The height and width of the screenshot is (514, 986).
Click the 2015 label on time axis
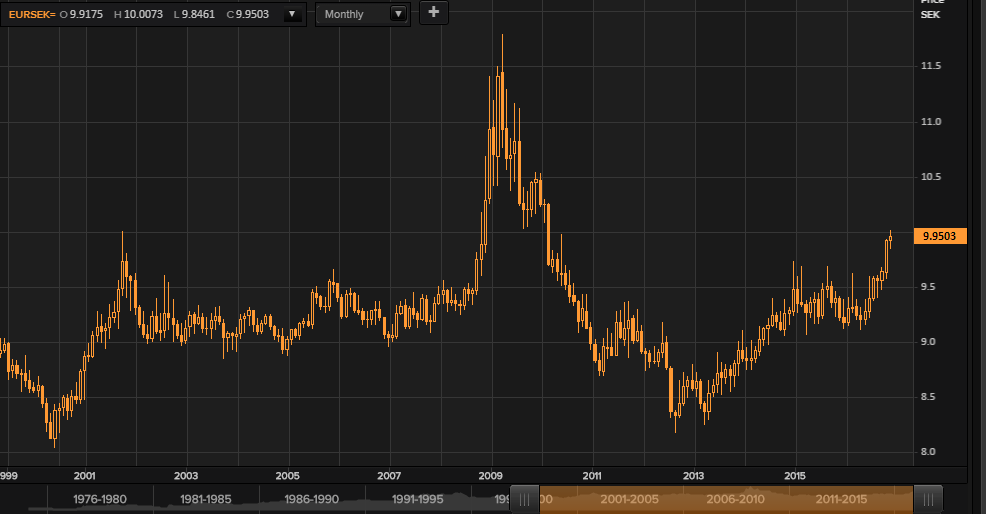[795, 476]
